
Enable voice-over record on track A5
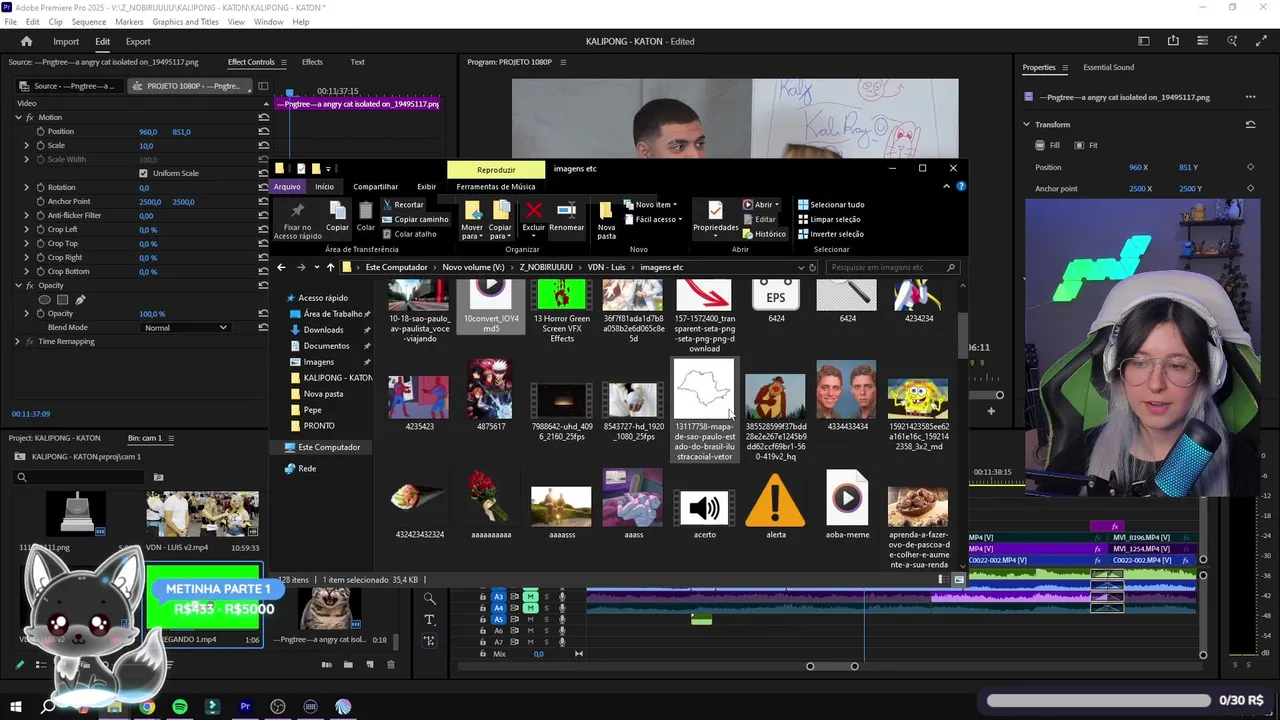click(562, 619)
